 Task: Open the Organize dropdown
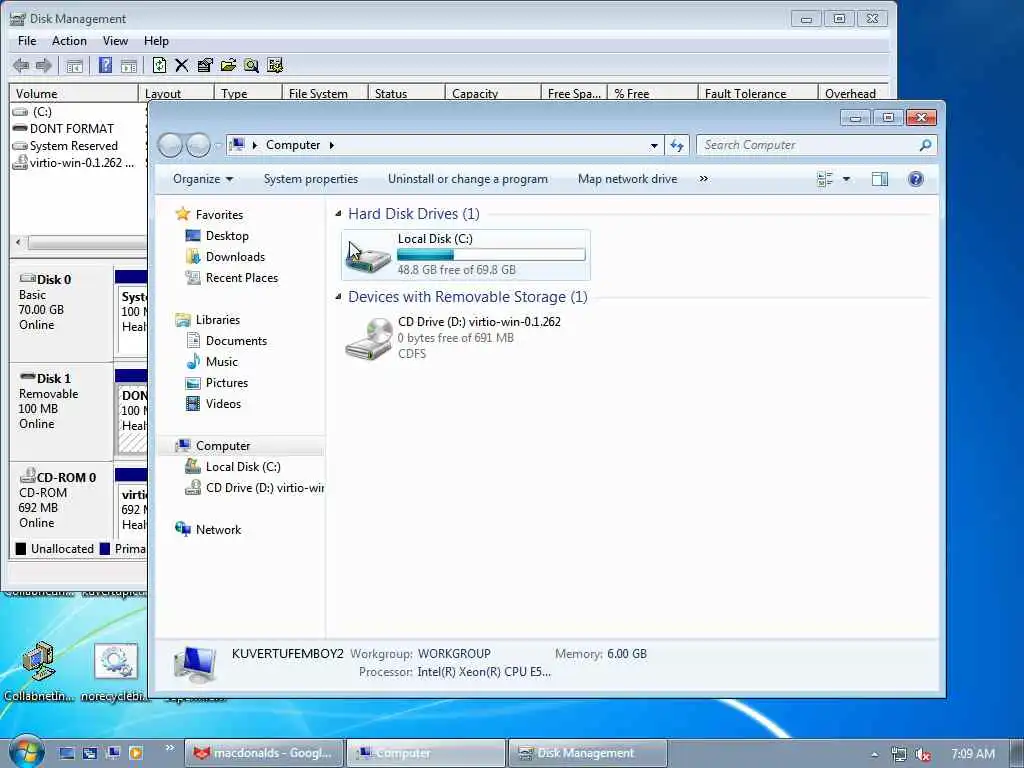click(202, 179)
